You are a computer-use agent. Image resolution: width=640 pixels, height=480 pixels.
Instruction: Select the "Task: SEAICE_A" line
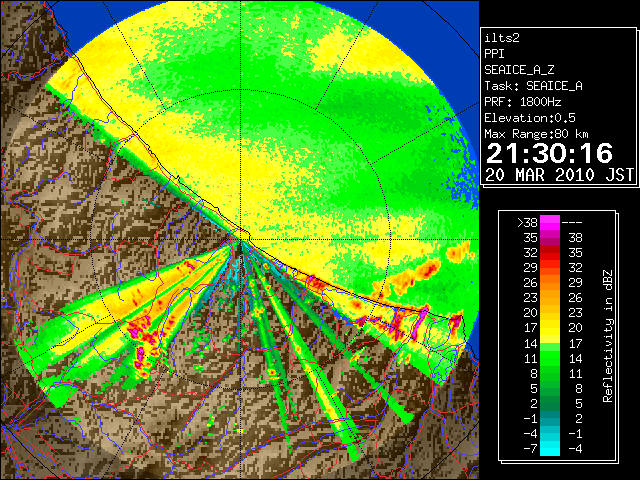533,86
